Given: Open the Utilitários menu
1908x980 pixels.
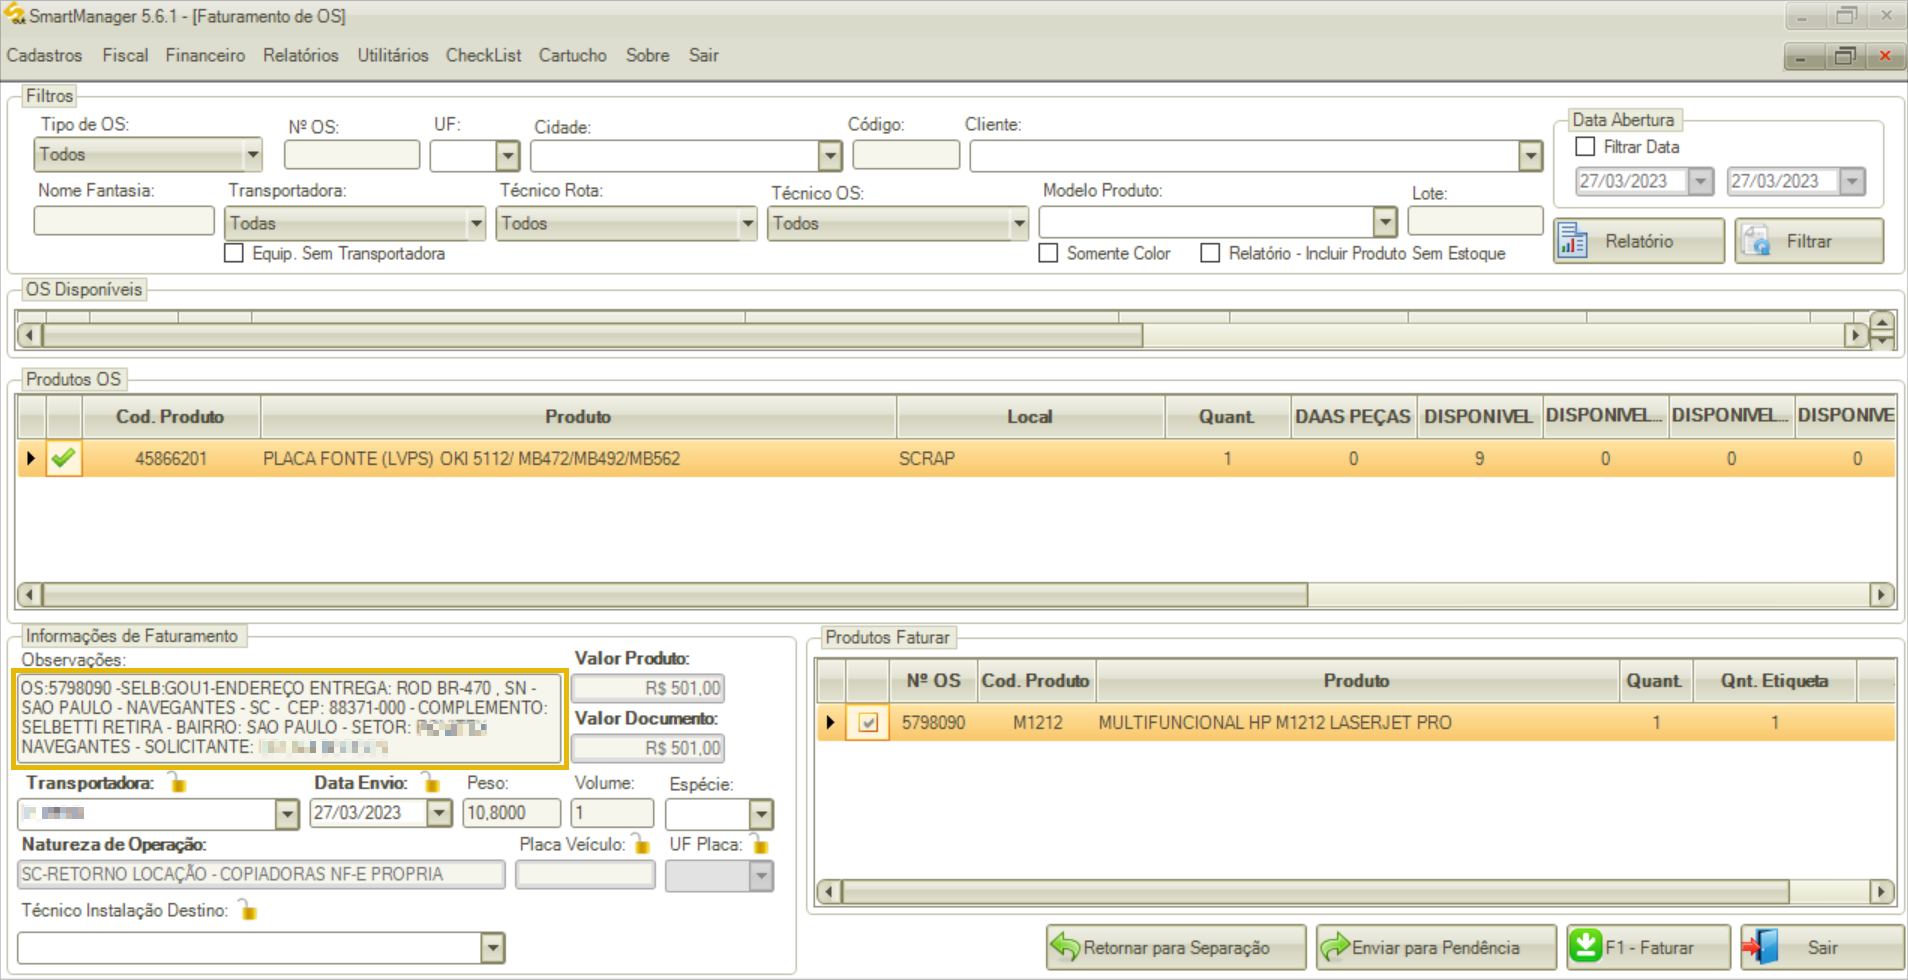Looking at the screenshot, I should (x=393, y=55).
